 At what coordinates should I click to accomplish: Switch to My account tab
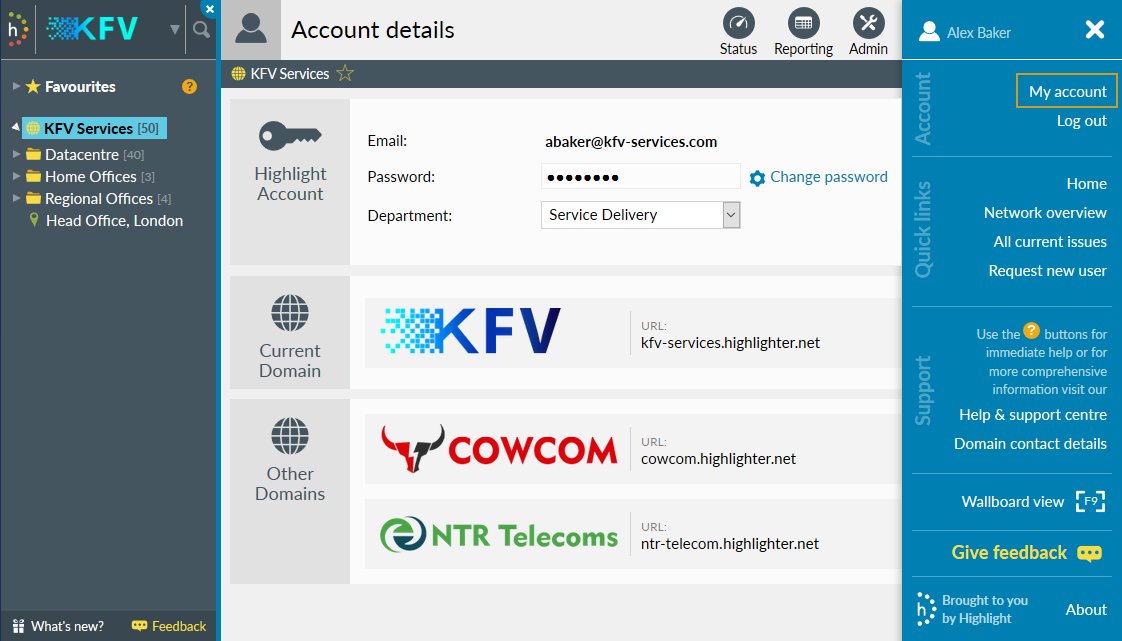[1066, 90]
